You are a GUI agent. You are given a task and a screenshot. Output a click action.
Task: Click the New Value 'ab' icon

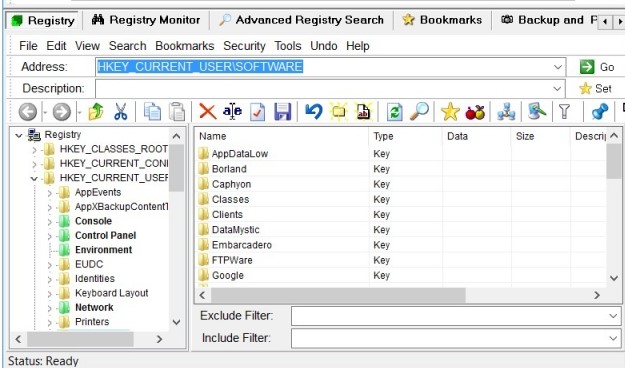click(x=363, y=112)
